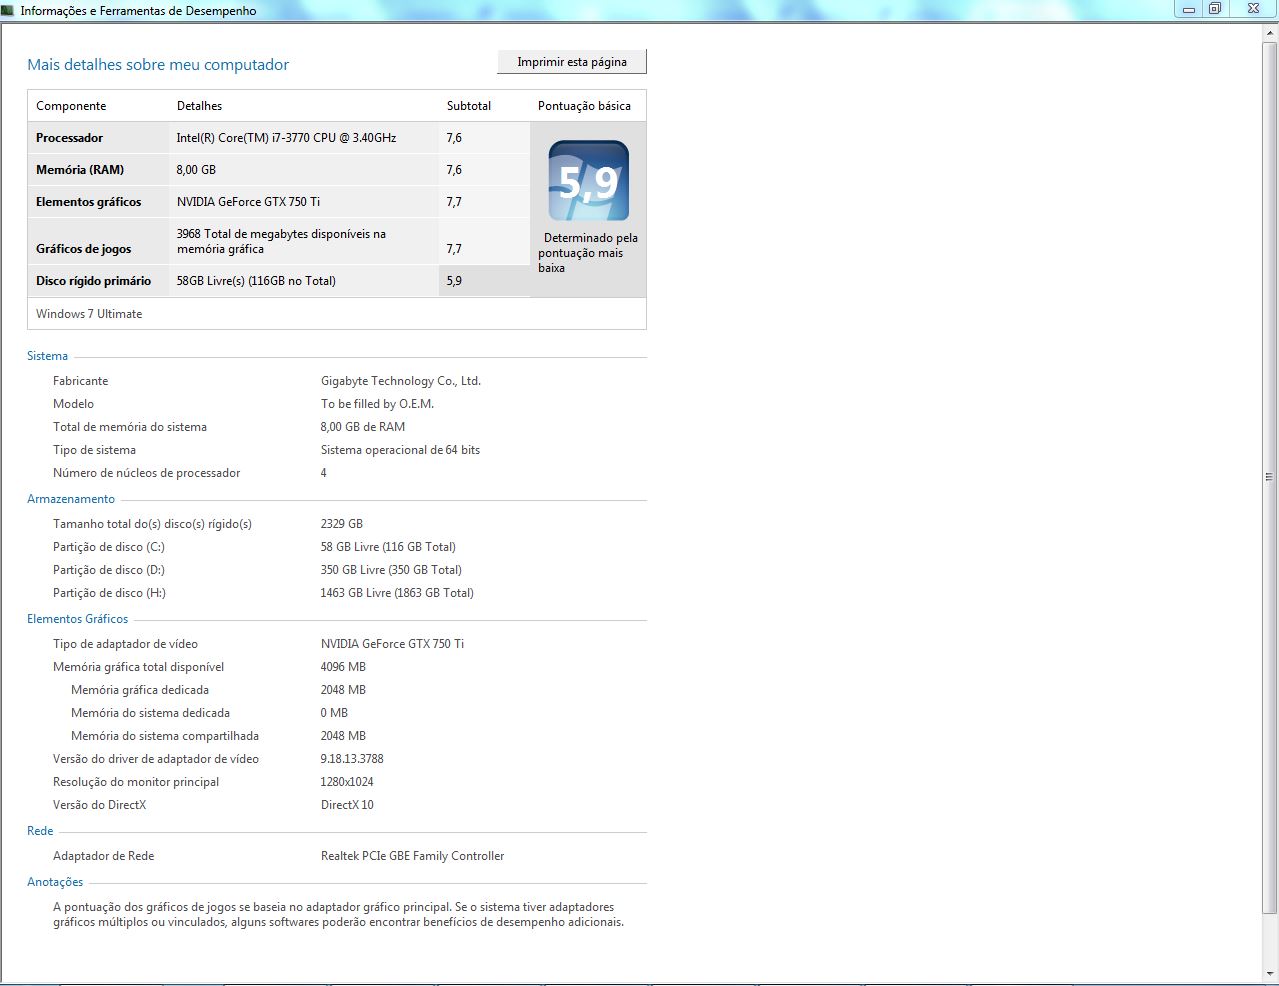Click the 1280x1024 resolution value
The width and height of the screenshot is (1279, 986).
click(347, 782)
